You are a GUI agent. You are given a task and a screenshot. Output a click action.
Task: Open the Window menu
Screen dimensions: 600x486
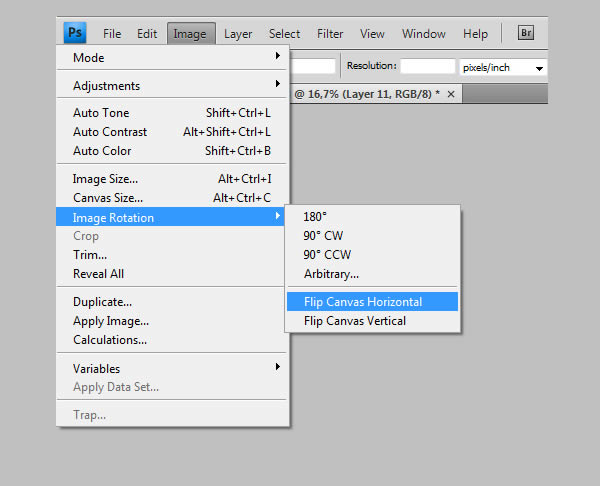tap(424, 34)
